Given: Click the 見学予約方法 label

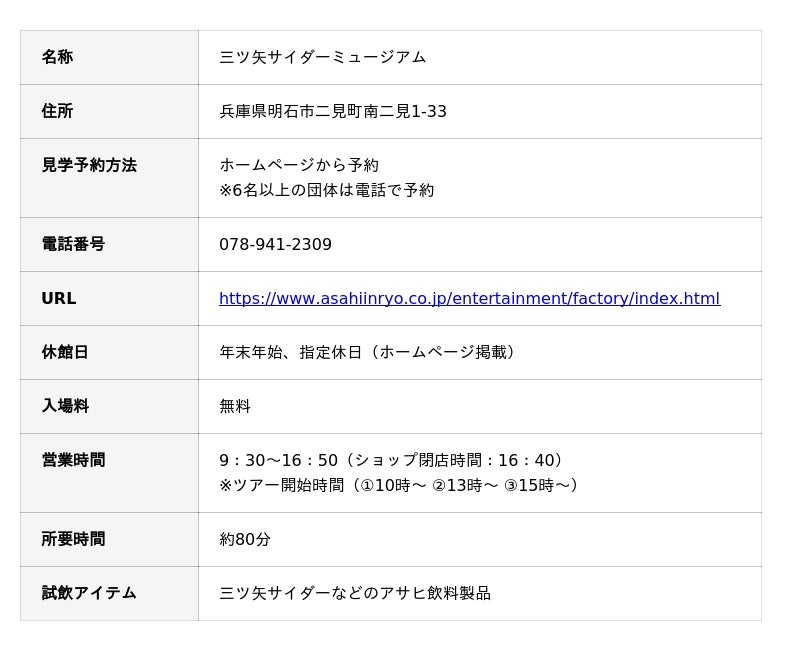Looking at the screenshot, I should (x=89, y=165).
